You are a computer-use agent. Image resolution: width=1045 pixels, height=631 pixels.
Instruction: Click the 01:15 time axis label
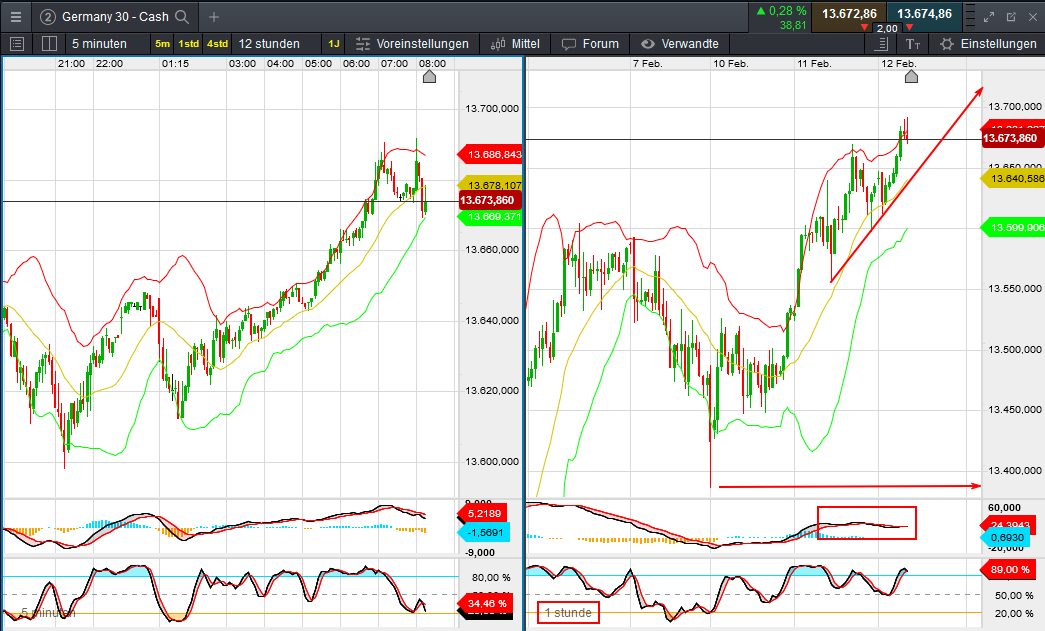pyautogui.click(x=175, y=63)
